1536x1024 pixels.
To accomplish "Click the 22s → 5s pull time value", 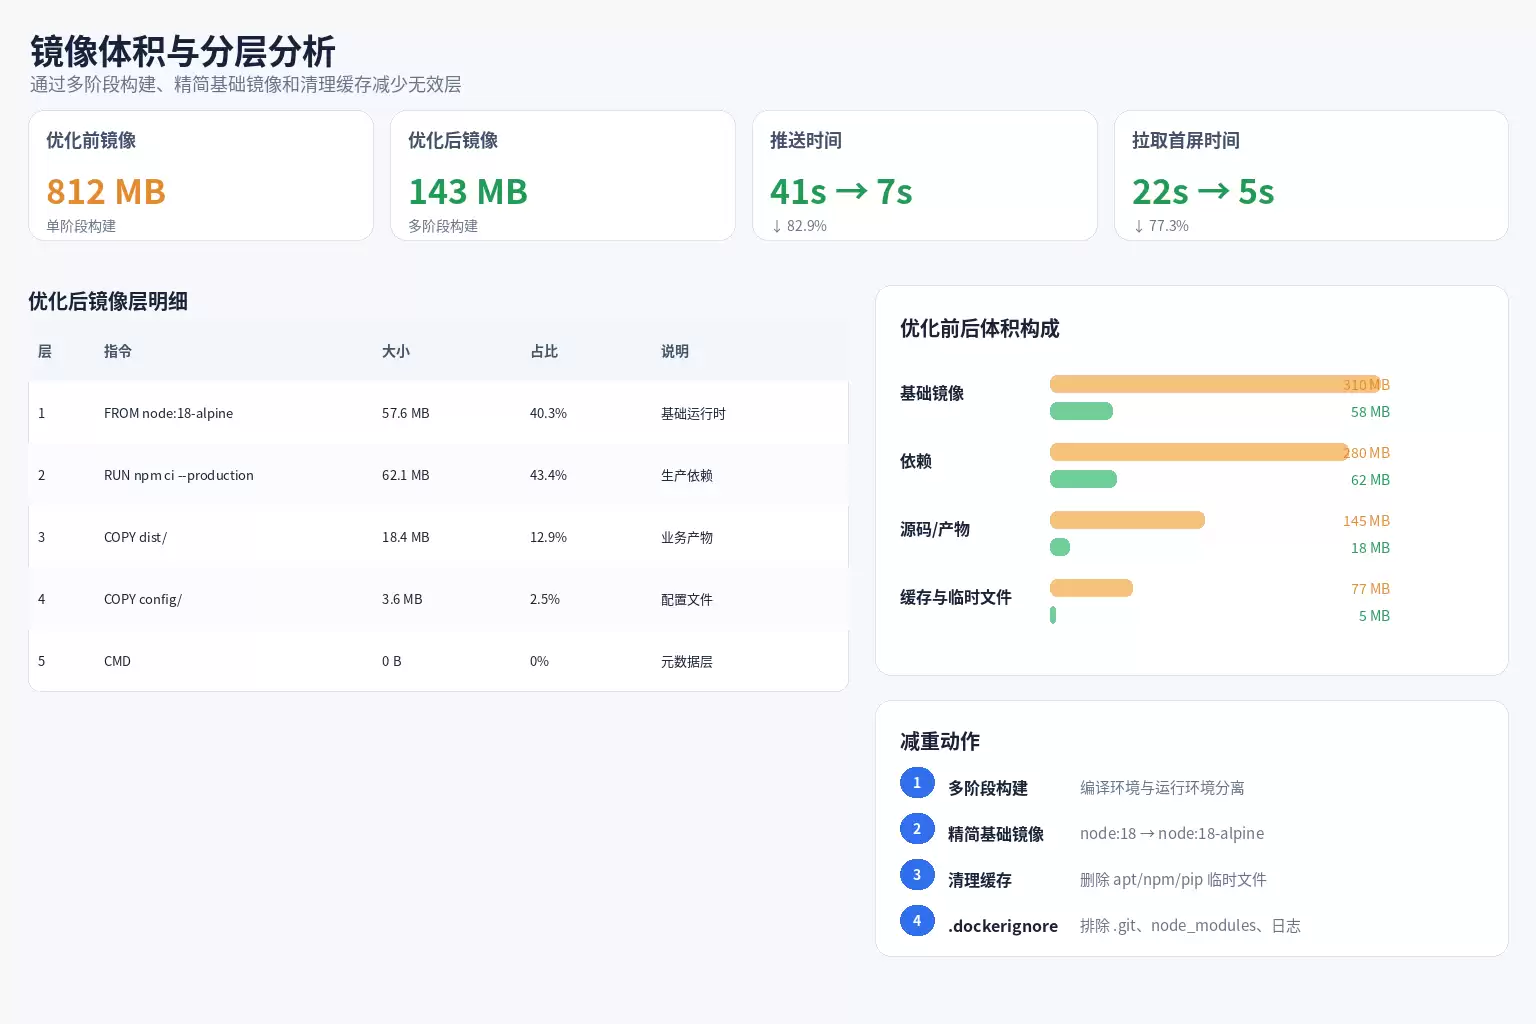I will (x=1203, y=191).
